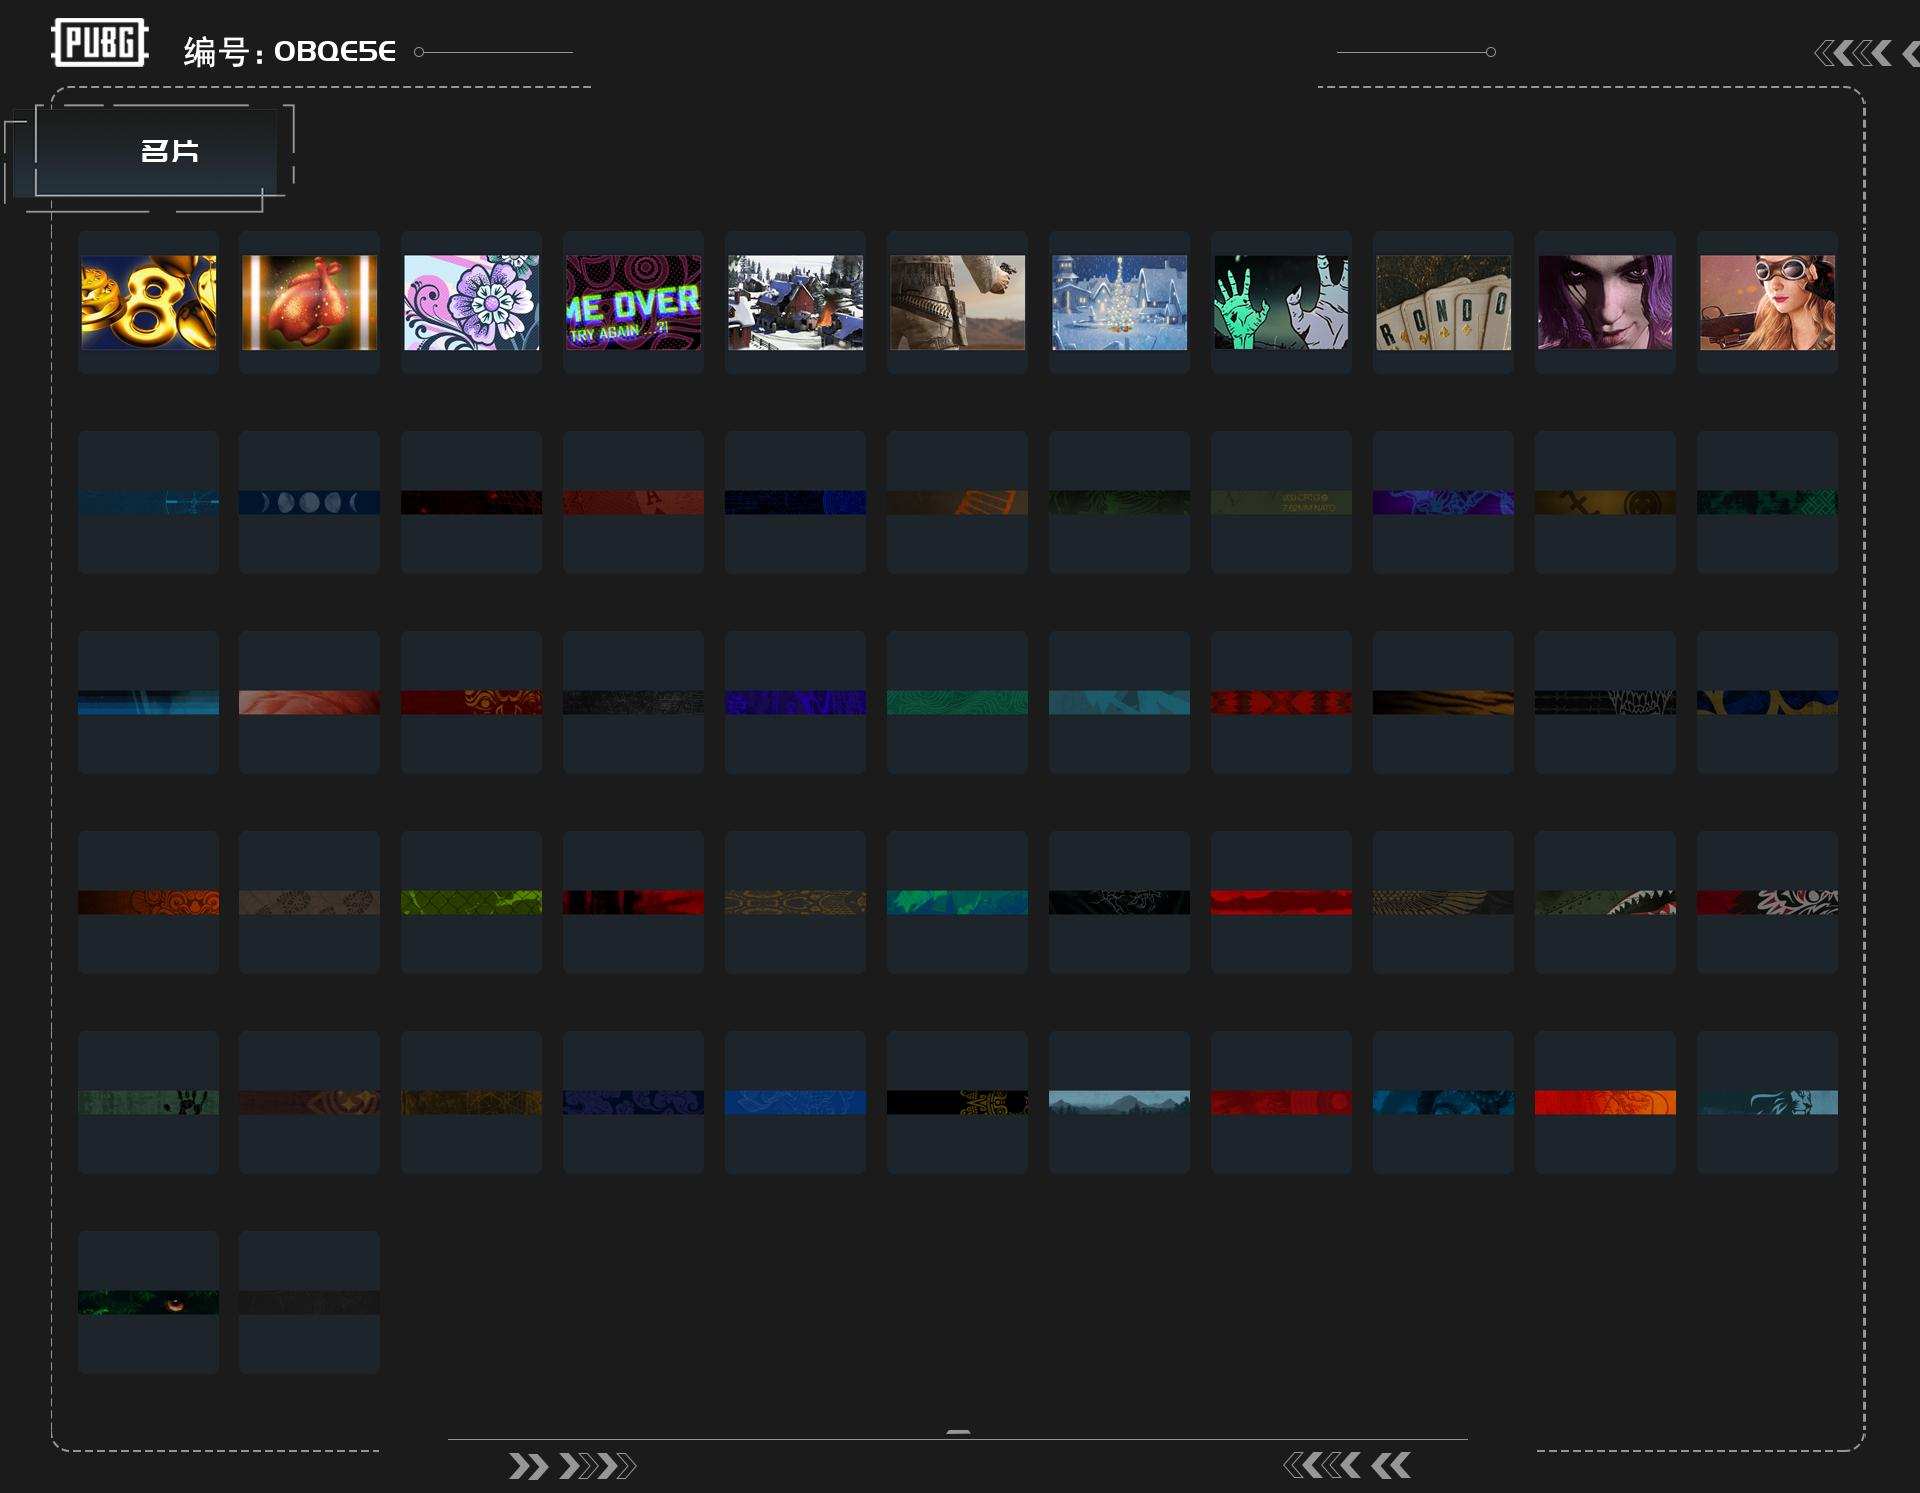1920x1493 pixels.
Task: Click the PUBG logo
Action: click(x=100, y=43)
